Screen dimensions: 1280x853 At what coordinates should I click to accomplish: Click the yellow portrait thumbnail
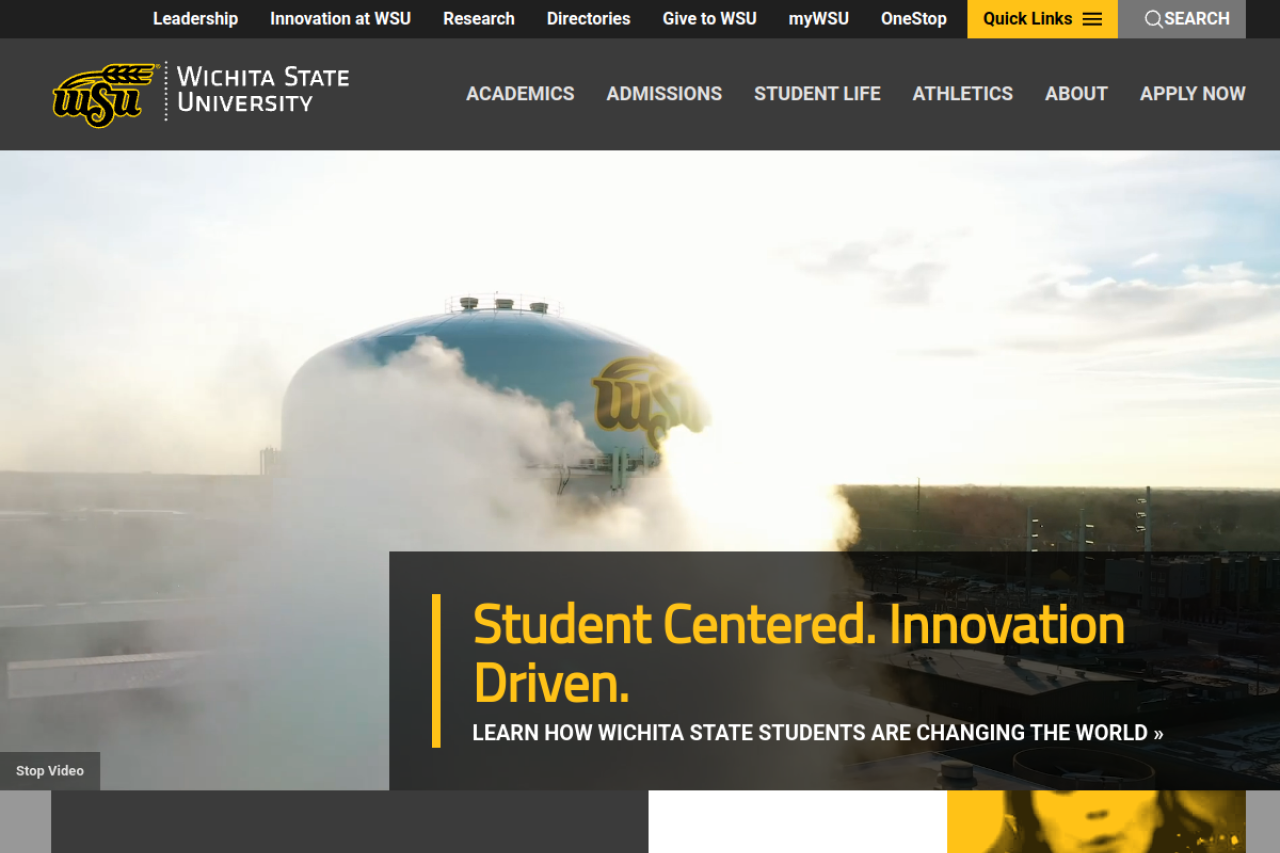(1096, 822)
